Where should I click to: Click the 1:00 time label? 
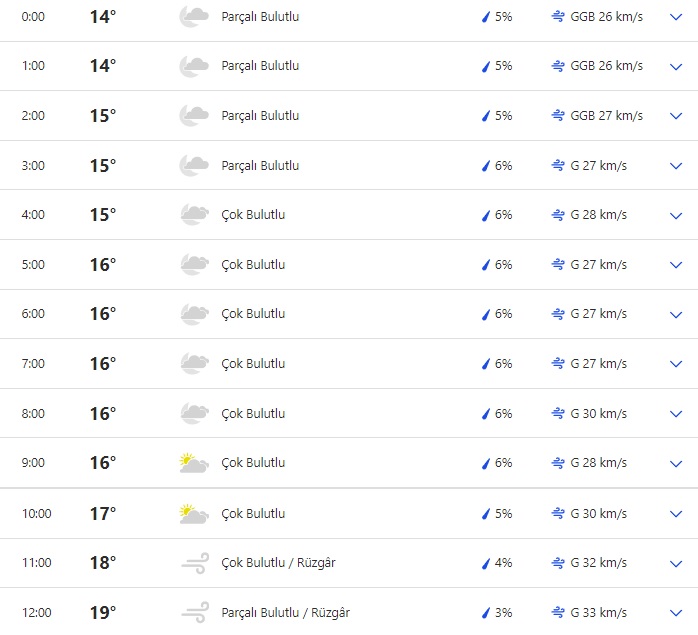click(x=33, y=66)
